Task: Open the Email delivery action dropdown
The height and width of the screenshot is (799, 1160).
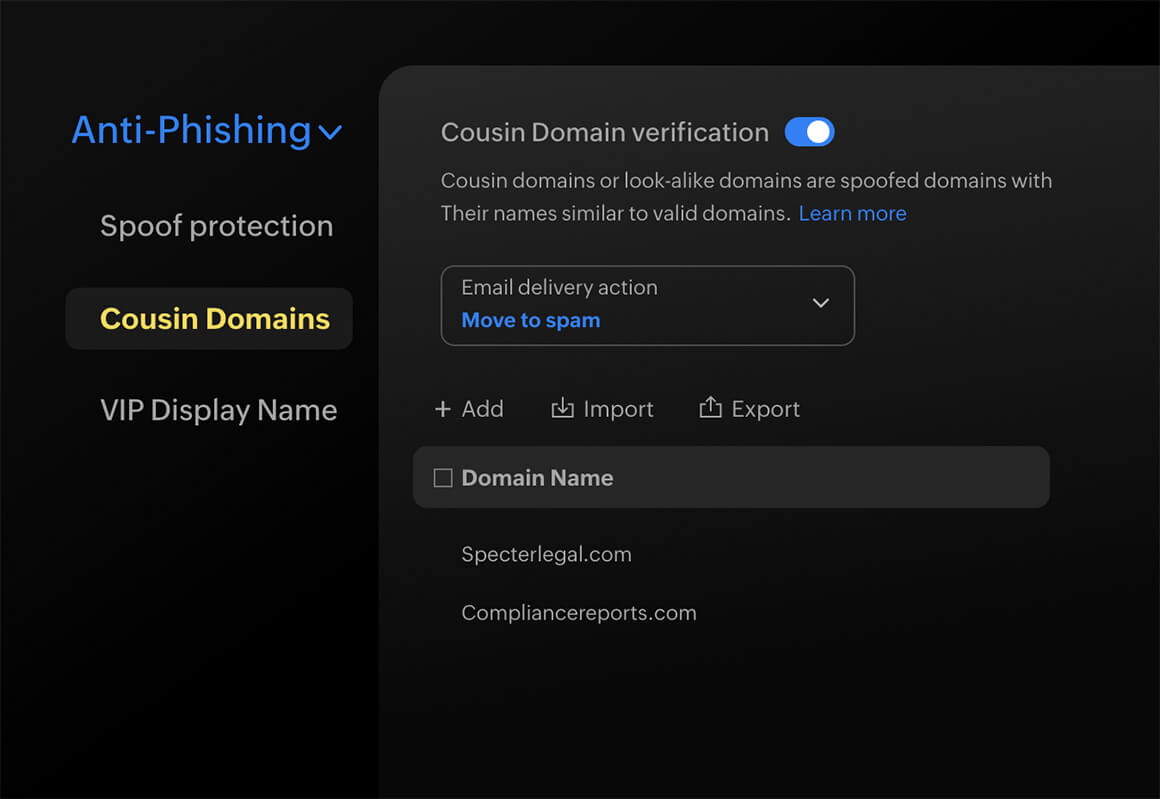Action: click(x=647, y=305)
